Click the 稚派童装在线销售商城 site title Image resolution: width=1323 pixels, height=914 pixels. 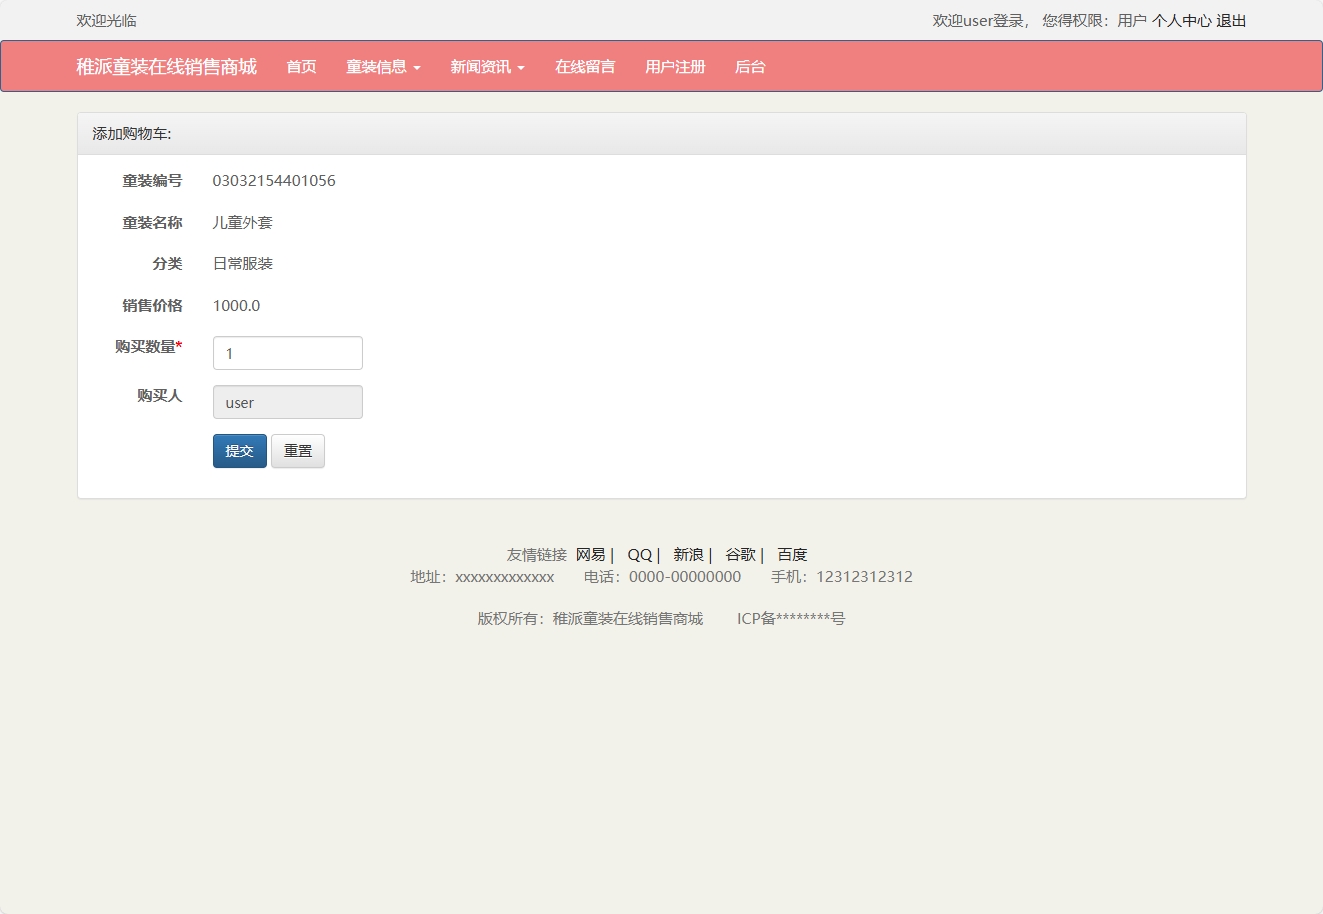(166, 66)
